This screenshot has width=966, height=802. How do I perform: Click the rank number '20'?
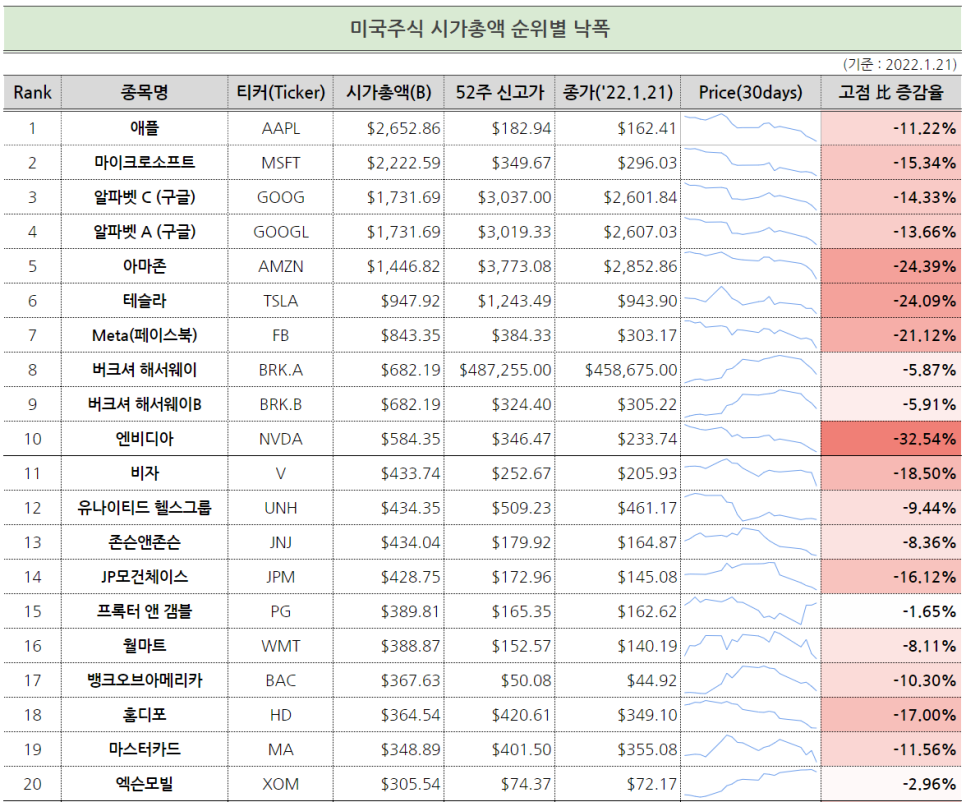click(33, 784)
